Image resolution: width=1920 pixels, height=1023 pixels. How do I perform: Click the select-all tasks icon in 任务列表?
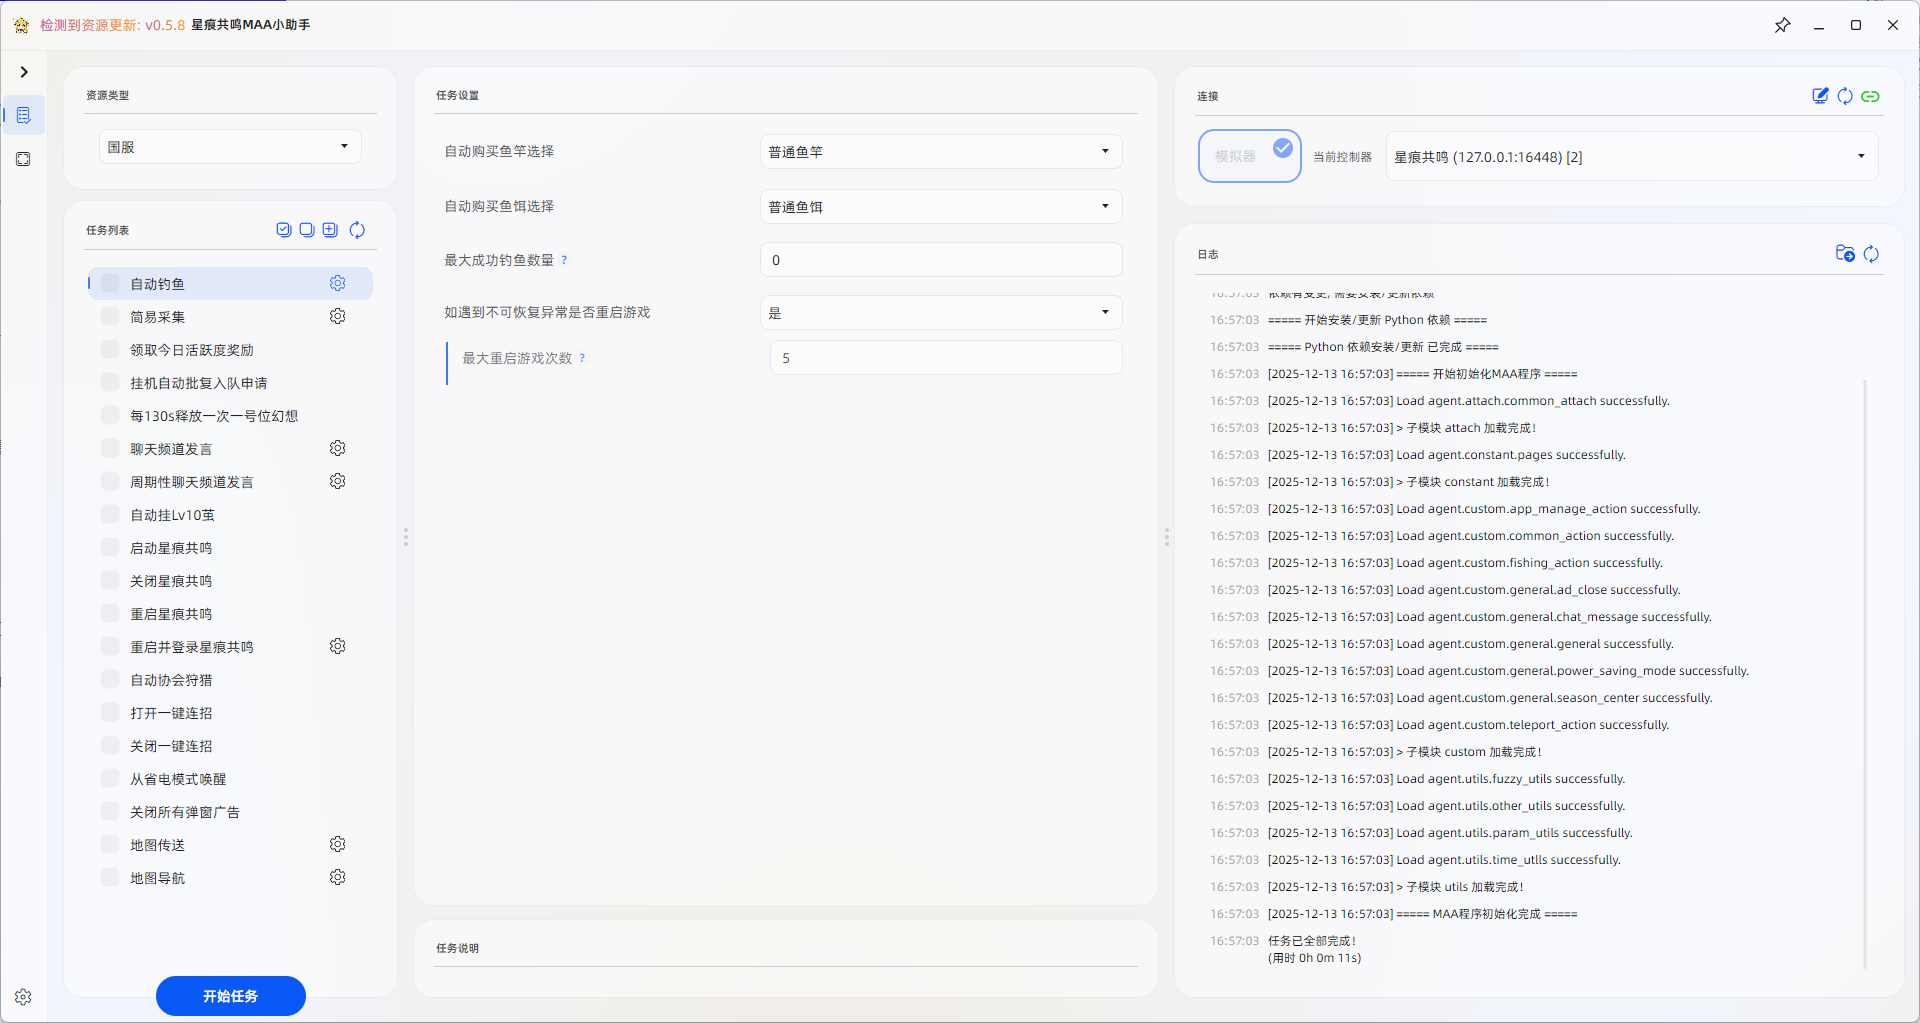[x=284, y=230]
